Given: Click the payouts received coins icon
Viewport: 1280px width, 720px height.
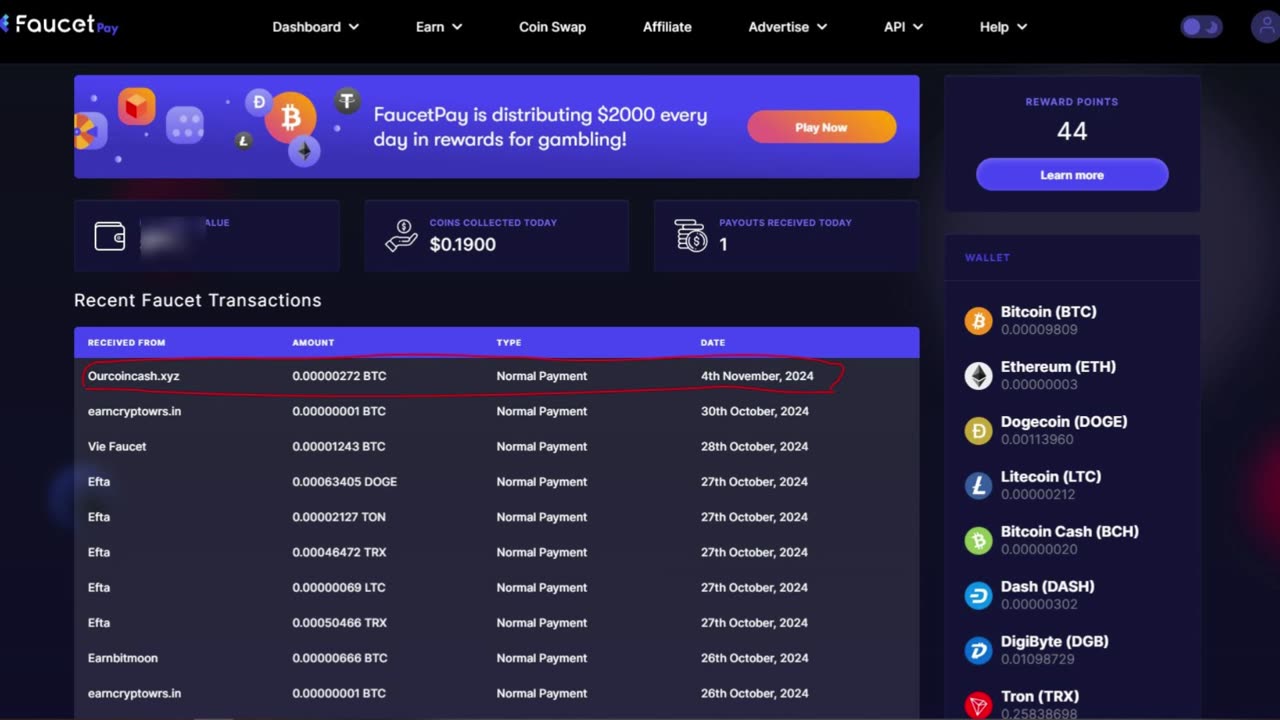Looking at the screenshot, I should [690, 236].
